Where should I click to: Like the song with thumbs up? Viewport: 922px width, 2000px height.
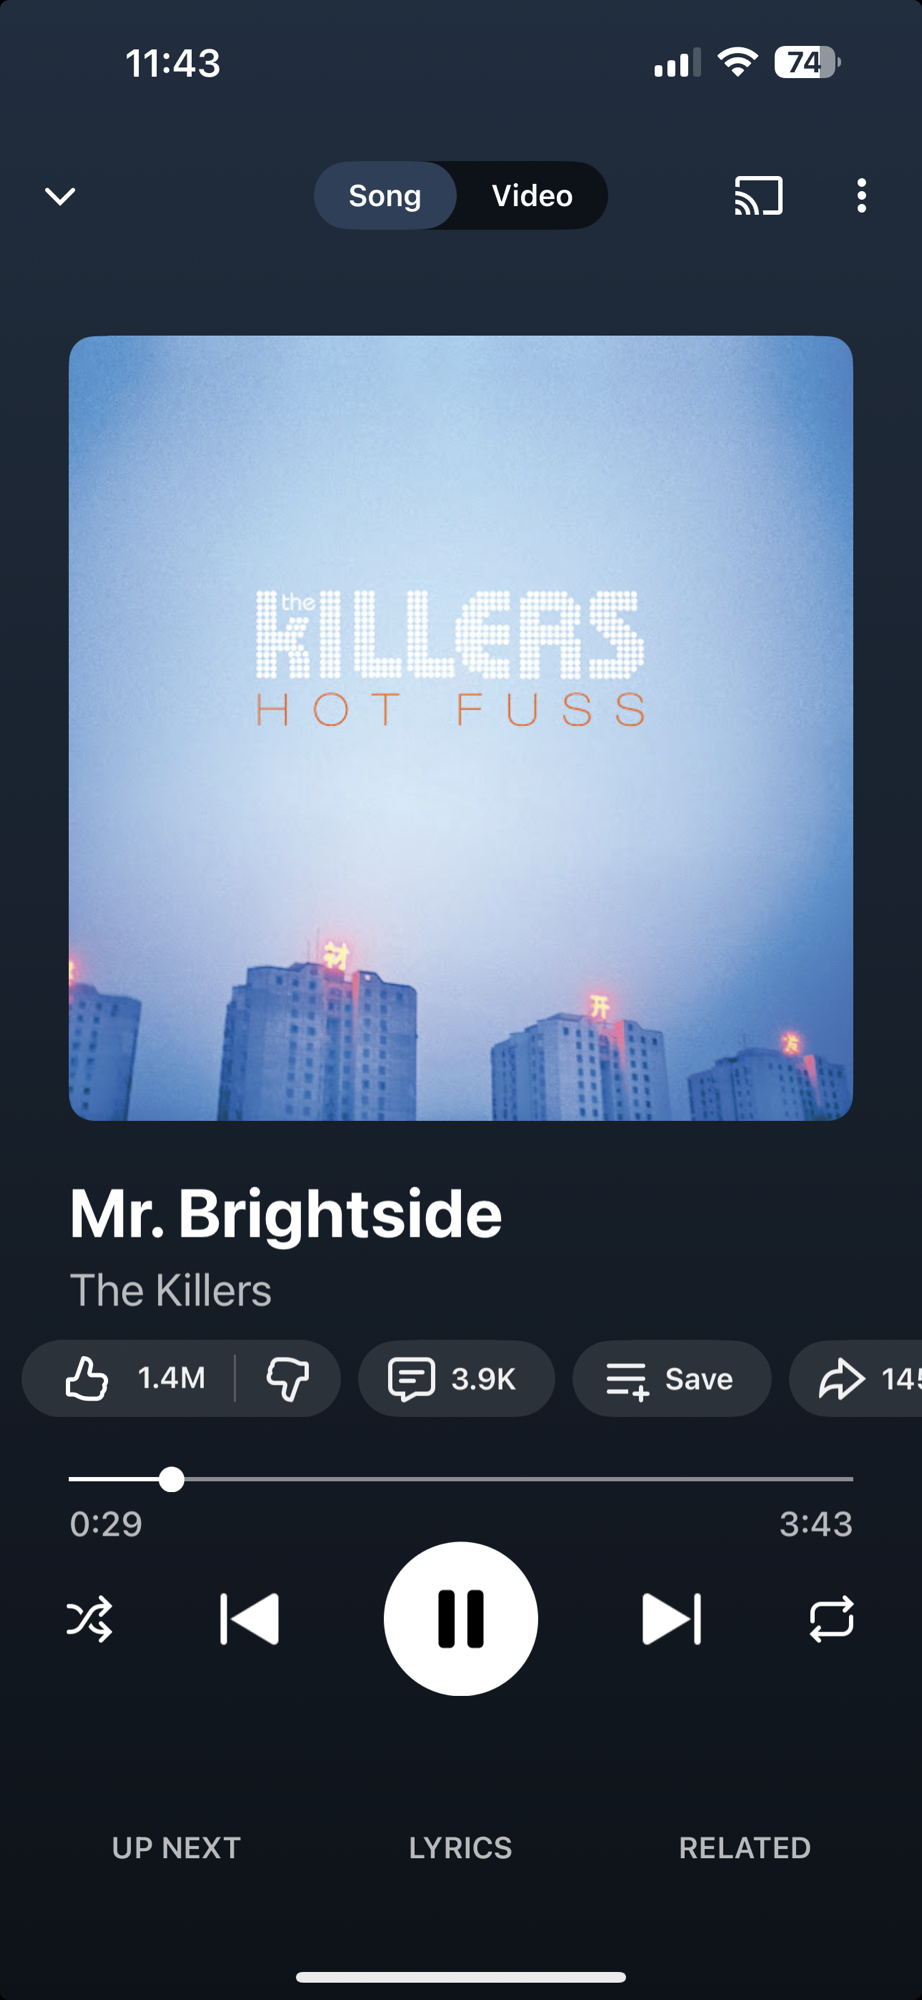tap(130, 1378)
